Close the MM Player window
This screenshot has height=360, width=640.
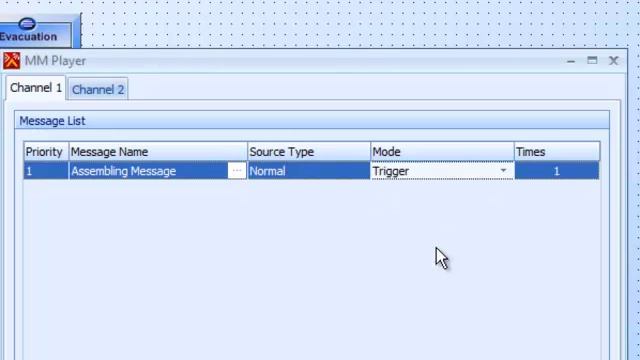(x=613, y=61)
